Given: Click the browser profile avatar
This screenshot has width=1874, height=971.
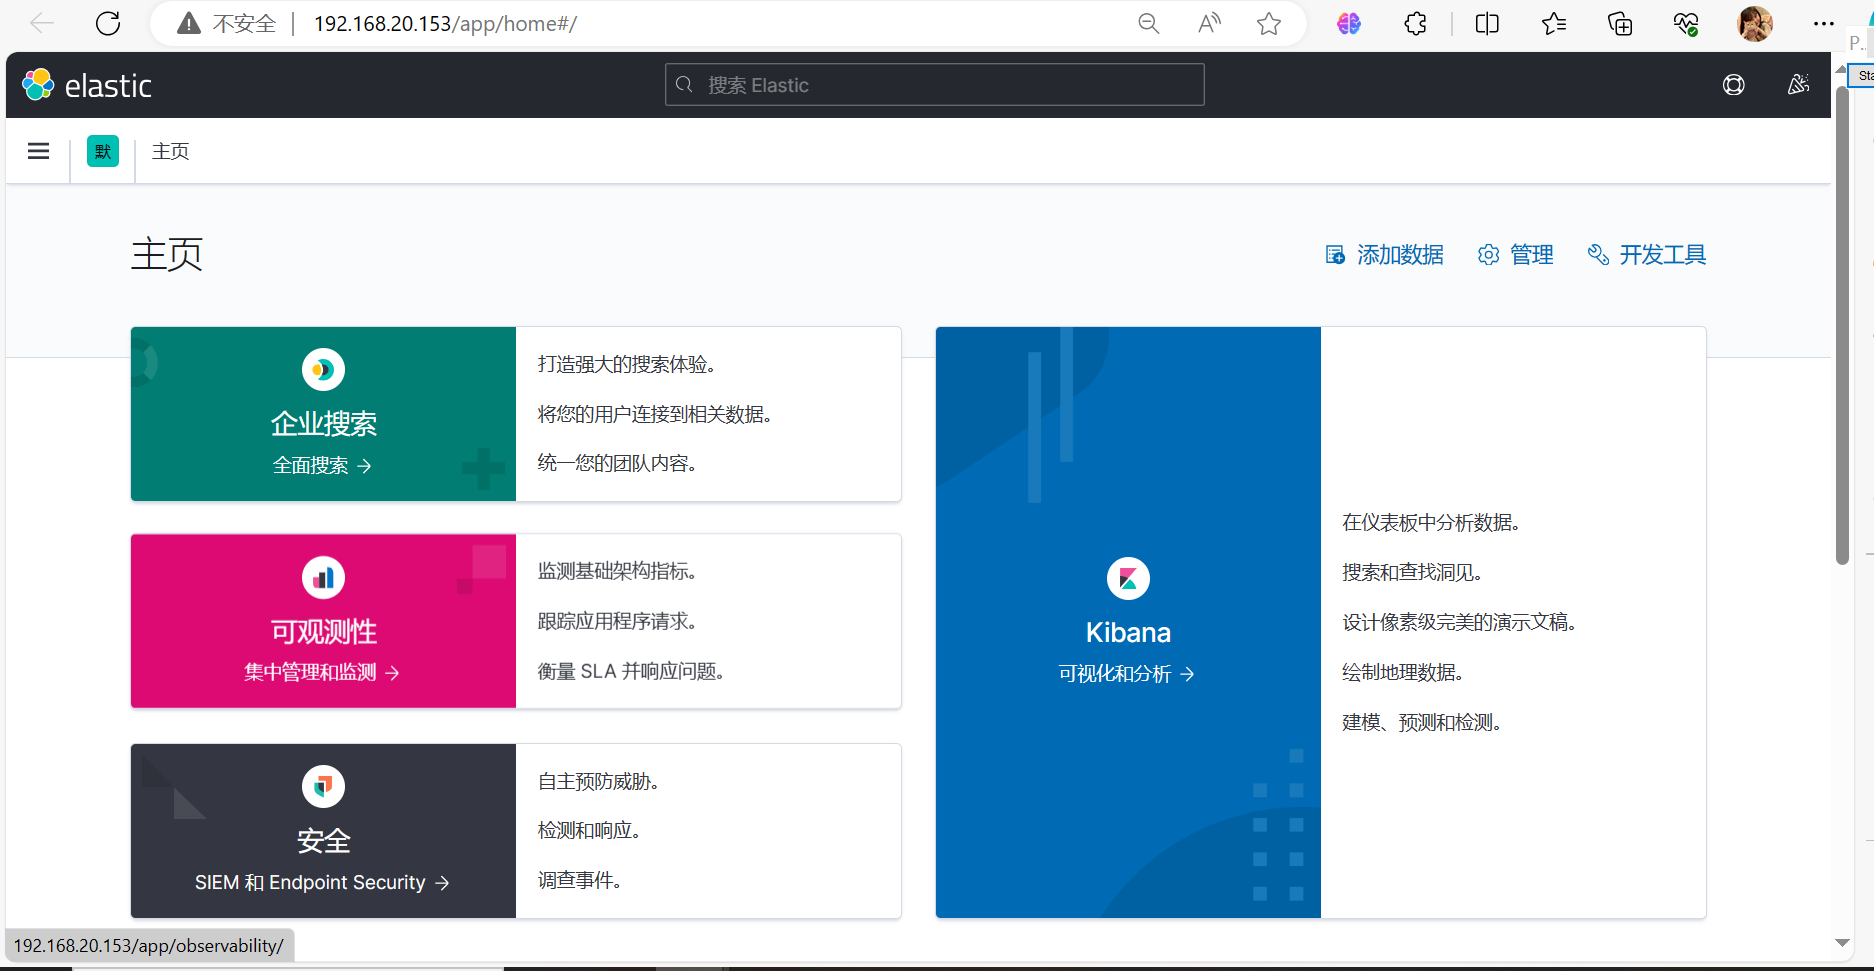Looking at the screenshot, I should tap(1755, 24).
